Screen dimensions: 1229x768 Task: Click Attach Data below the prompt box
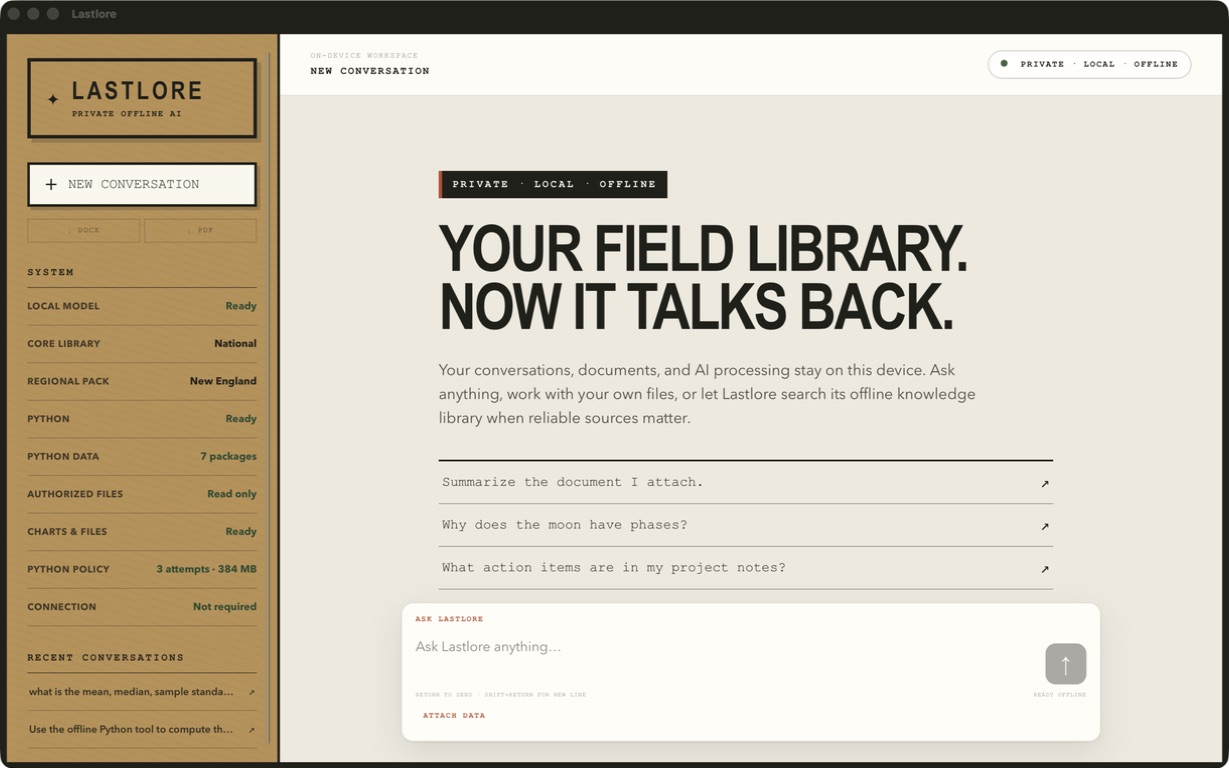click(454, 716)
